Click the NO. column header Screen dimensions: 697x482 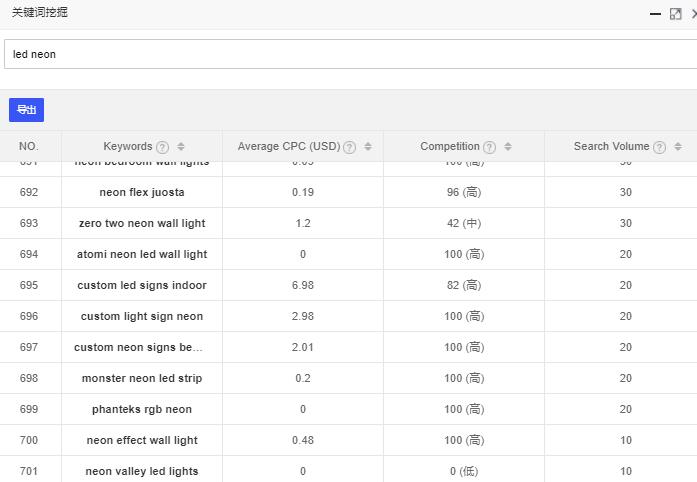29,146
